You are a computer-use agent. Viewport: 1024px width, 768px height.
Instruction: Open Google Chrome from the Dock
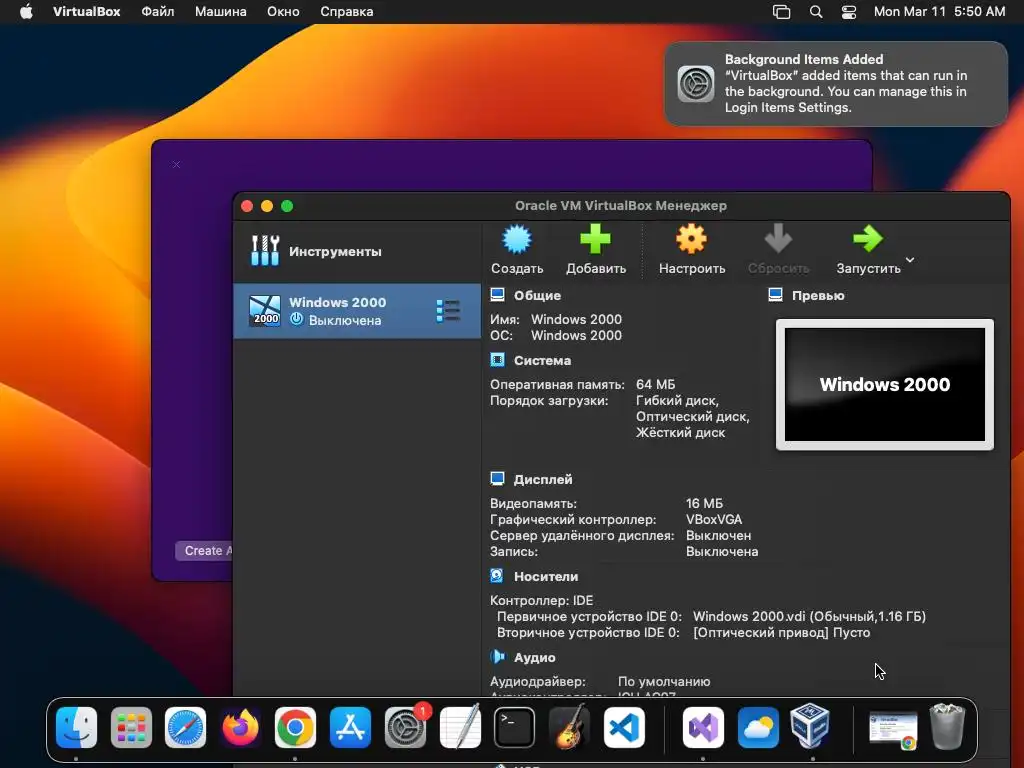295,727
